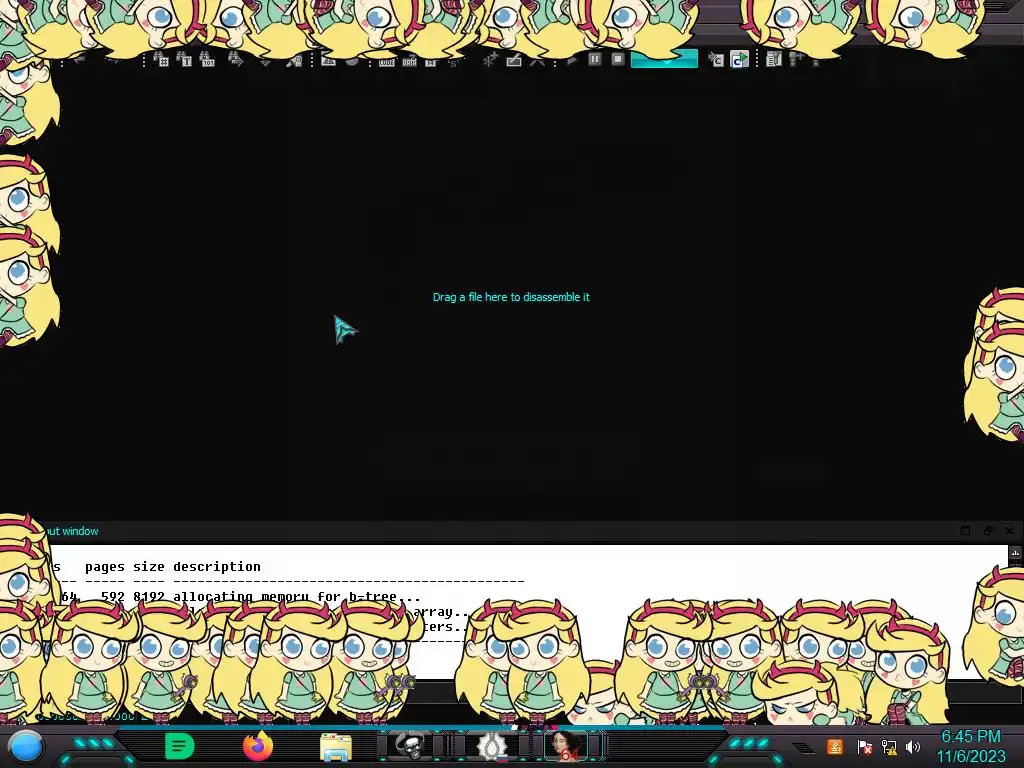Viewport: 1024px width, 768px height.
Task: Open the skull icon taskbar app
Action: pos(411,746)
